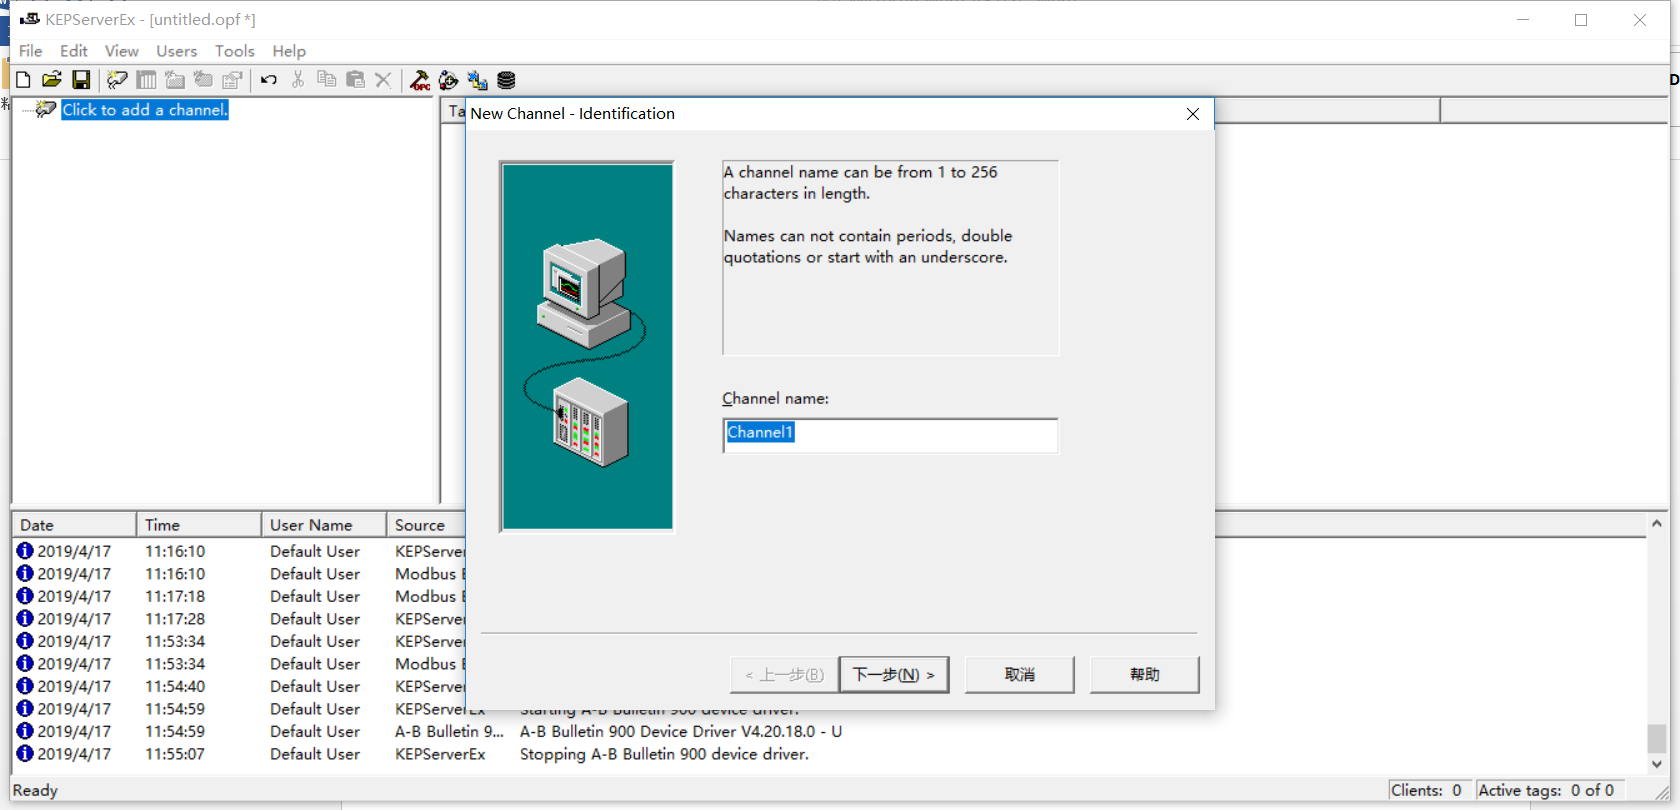
Task: Click the 取消 cancel button
Action: [1020, 675]
